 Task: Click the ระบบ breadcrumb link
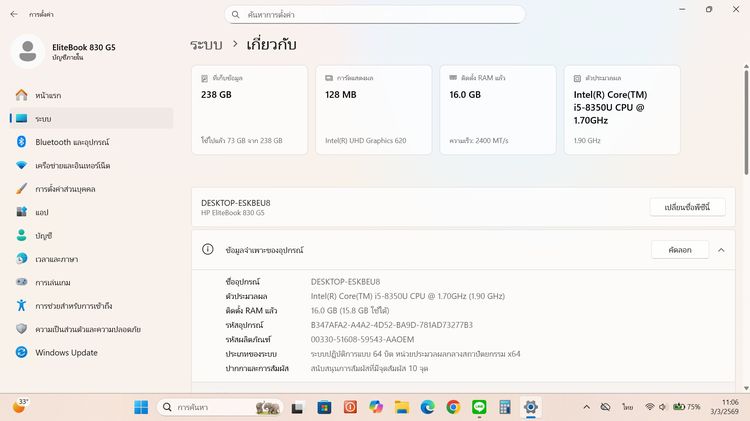pos(206,45)
